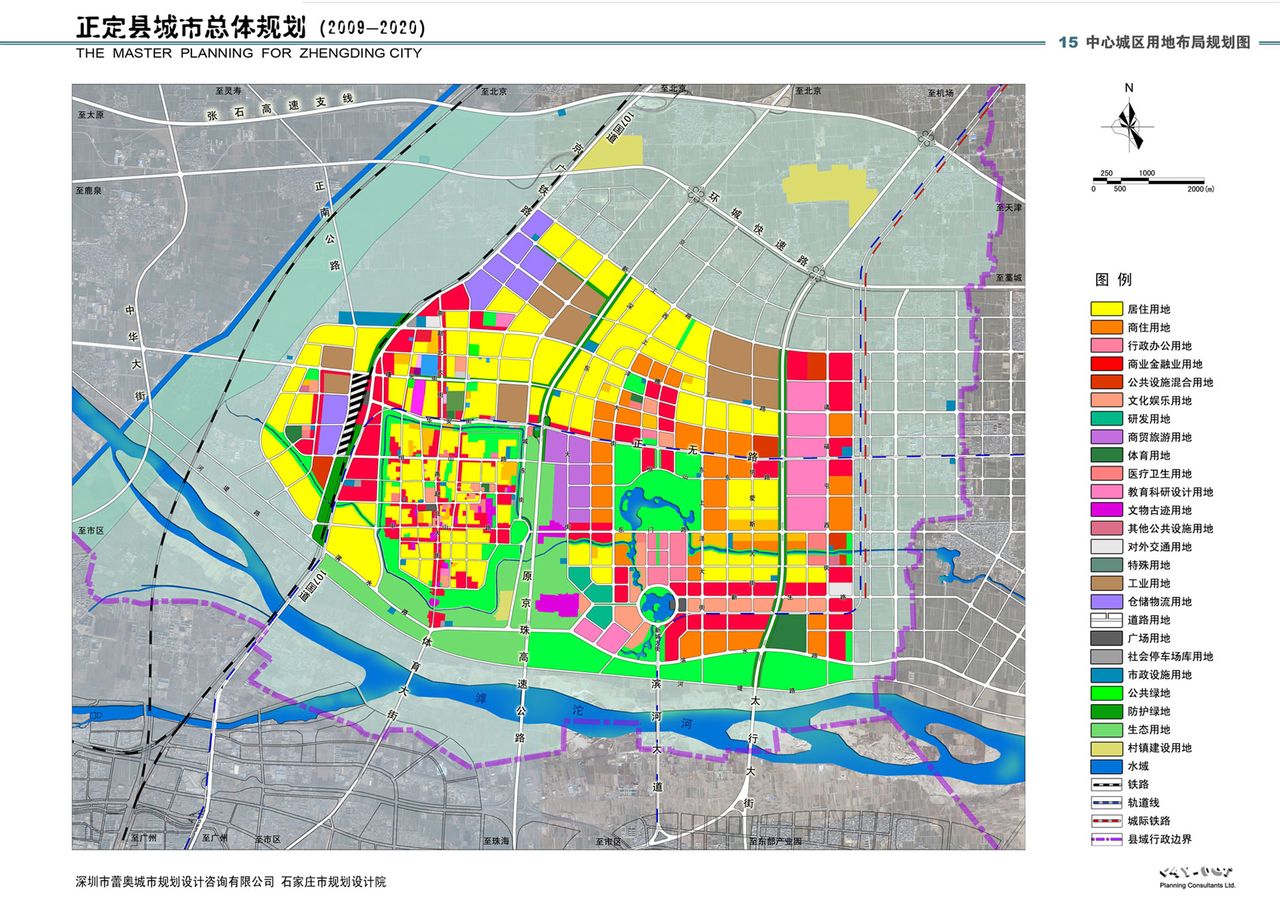Viewport: 1280px width, 905px height.
Task: Select the orange 商住用地 legend swatch
Action: coord(1105,327)
